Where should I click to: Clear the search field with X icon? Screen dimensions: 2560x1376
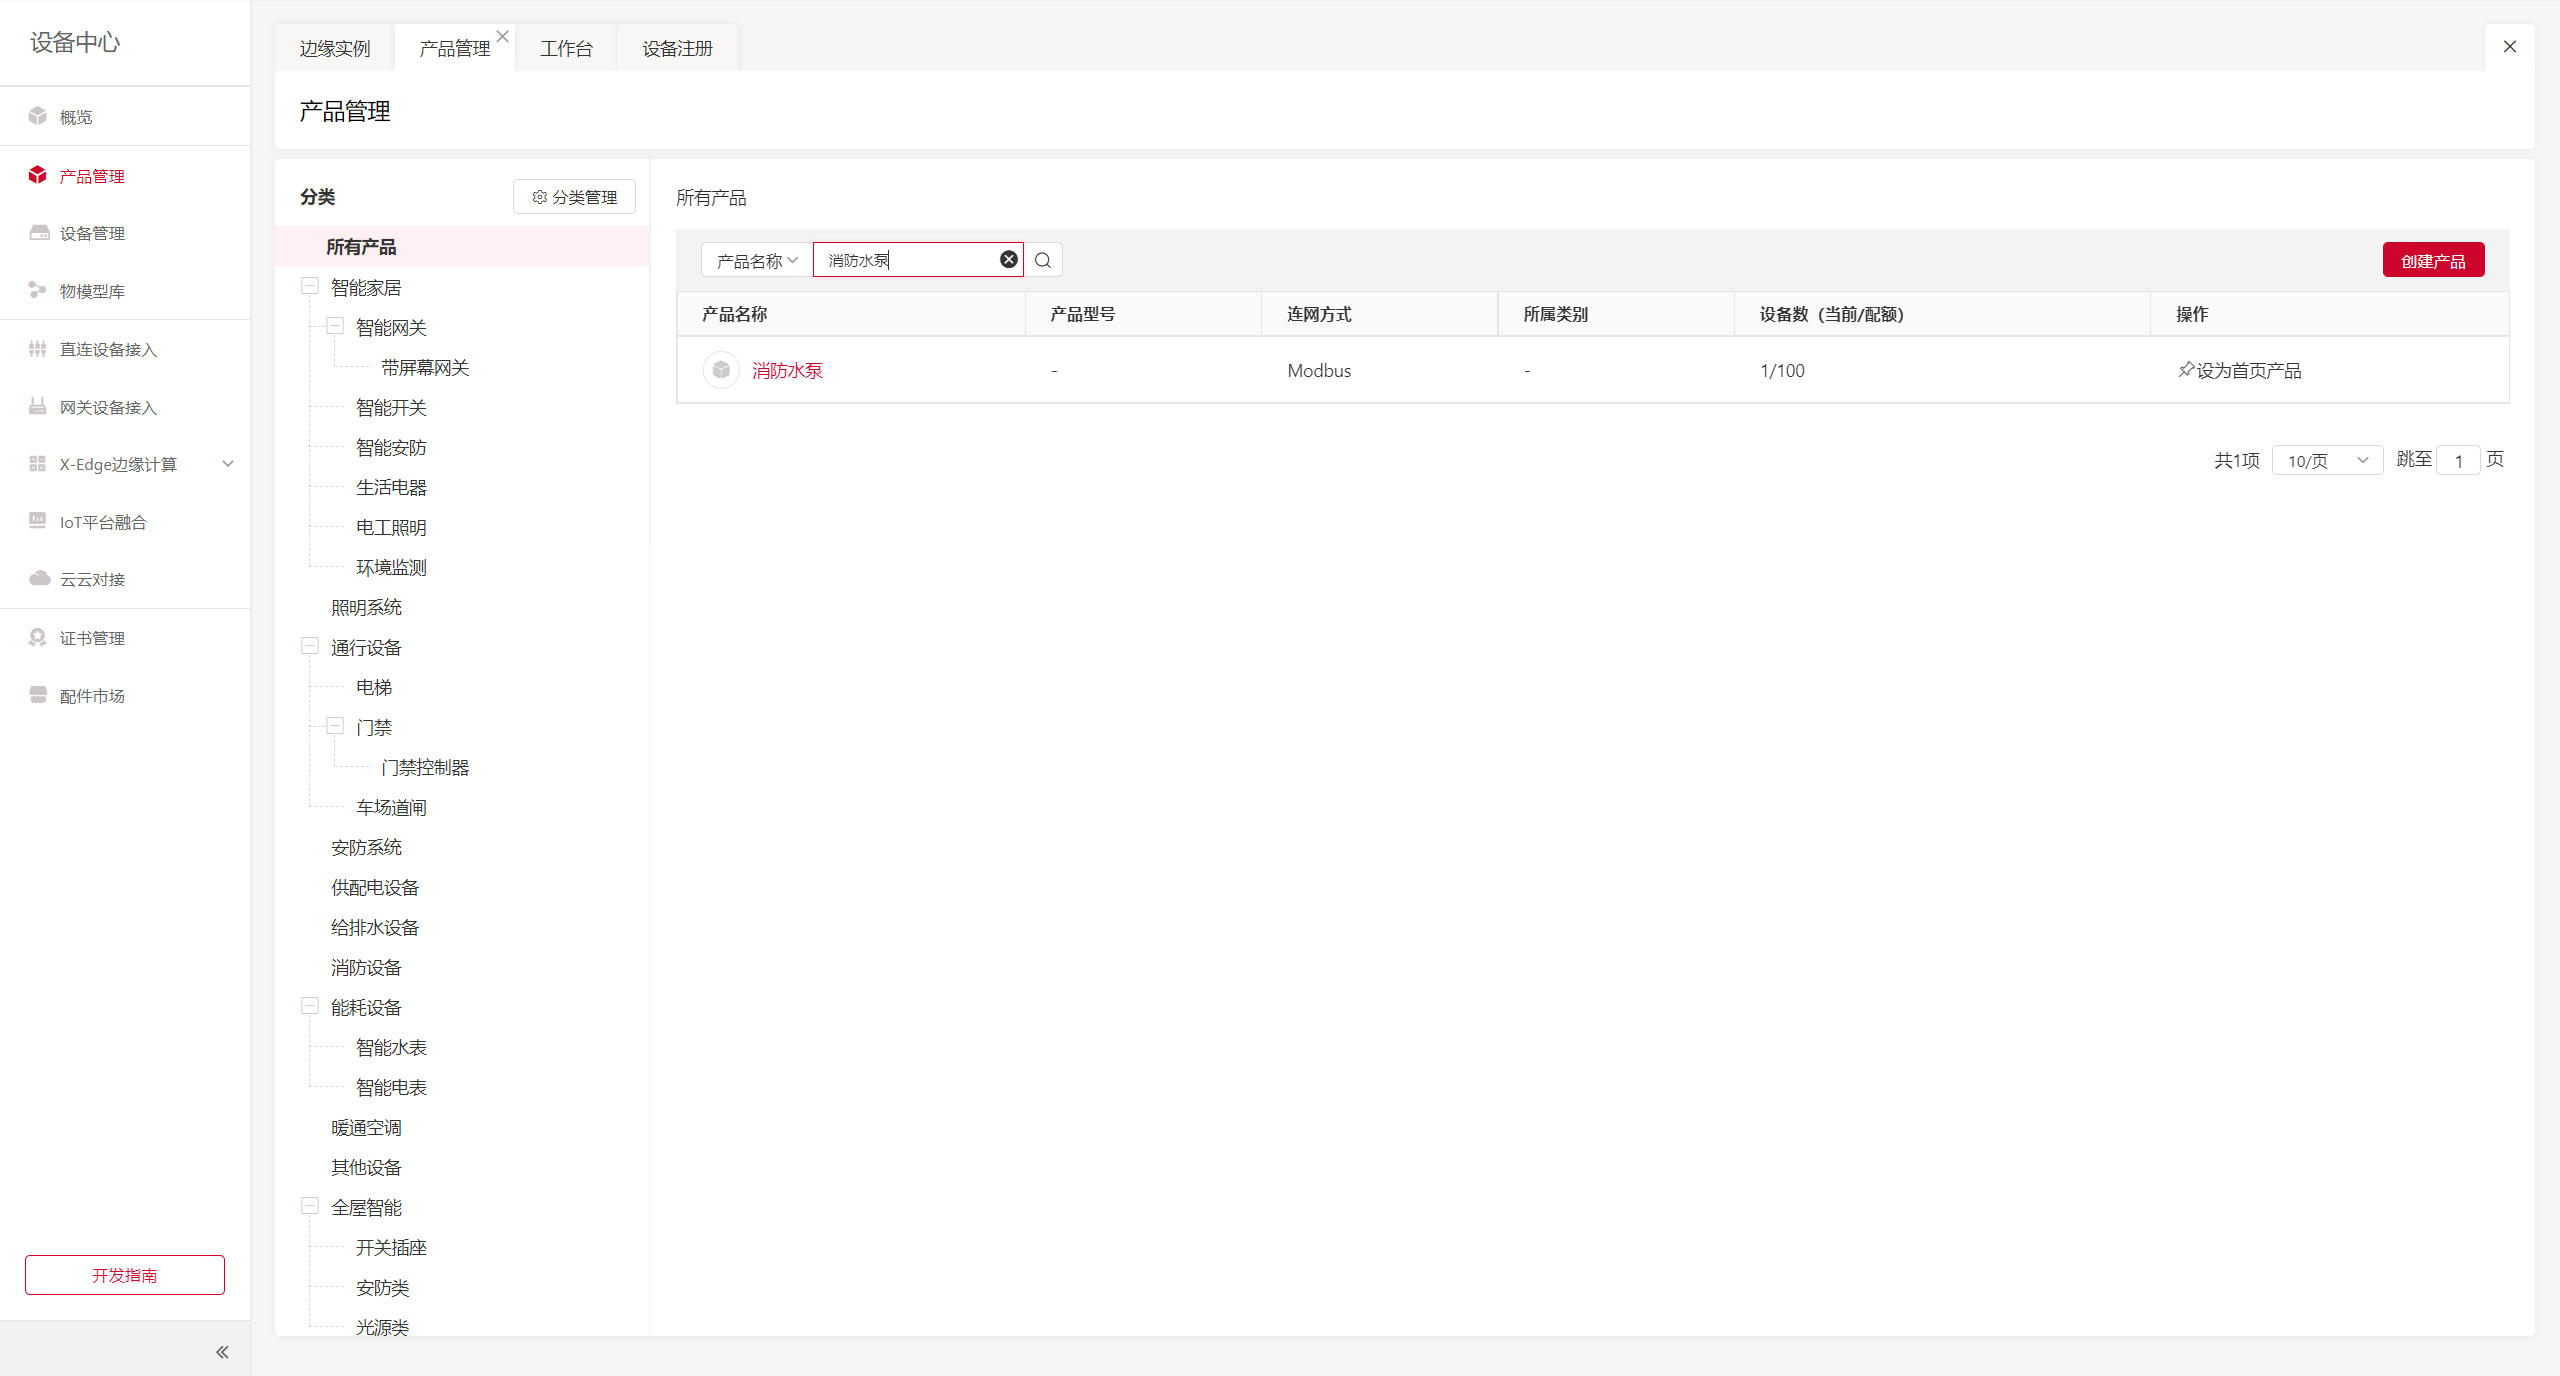[x=1009, y=260]
